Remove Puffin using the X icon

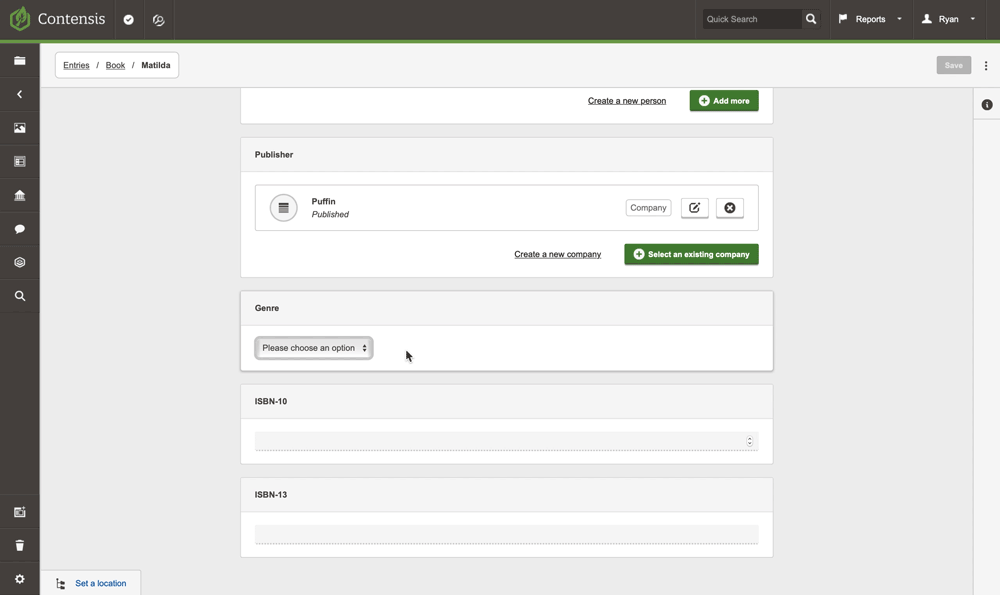point(729,207)
